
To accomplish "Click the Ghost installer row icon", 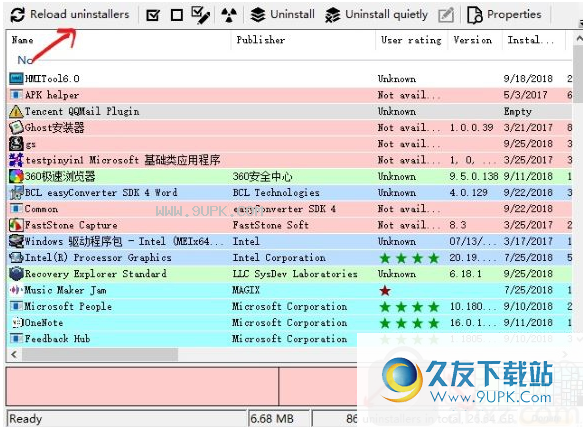I will (16, 128).
